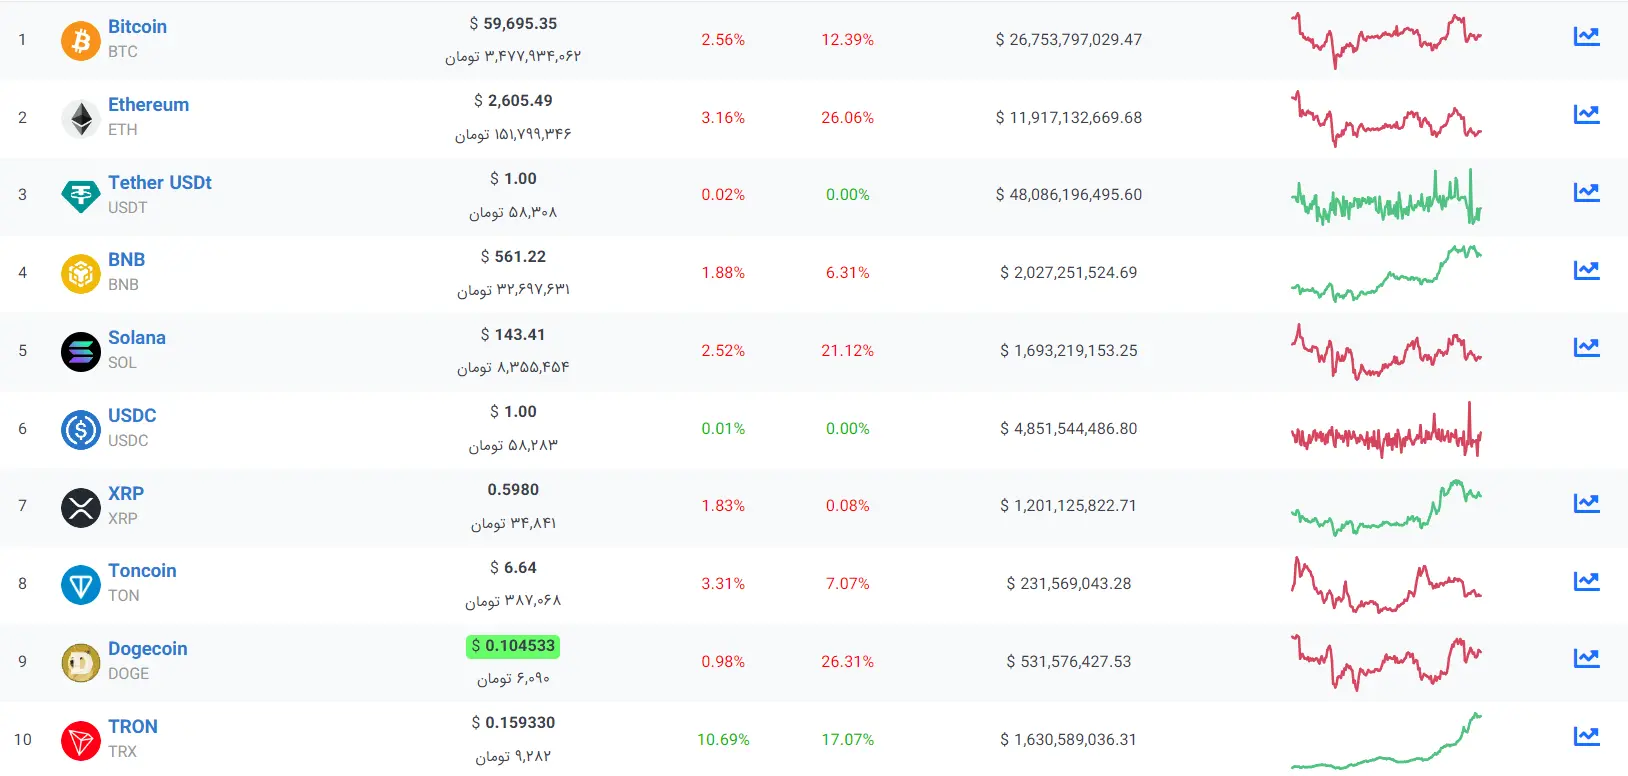Screen dimensions: 1628x776
Task: Click the TRON 10.69% change value
Action: (x=723, y=740)
